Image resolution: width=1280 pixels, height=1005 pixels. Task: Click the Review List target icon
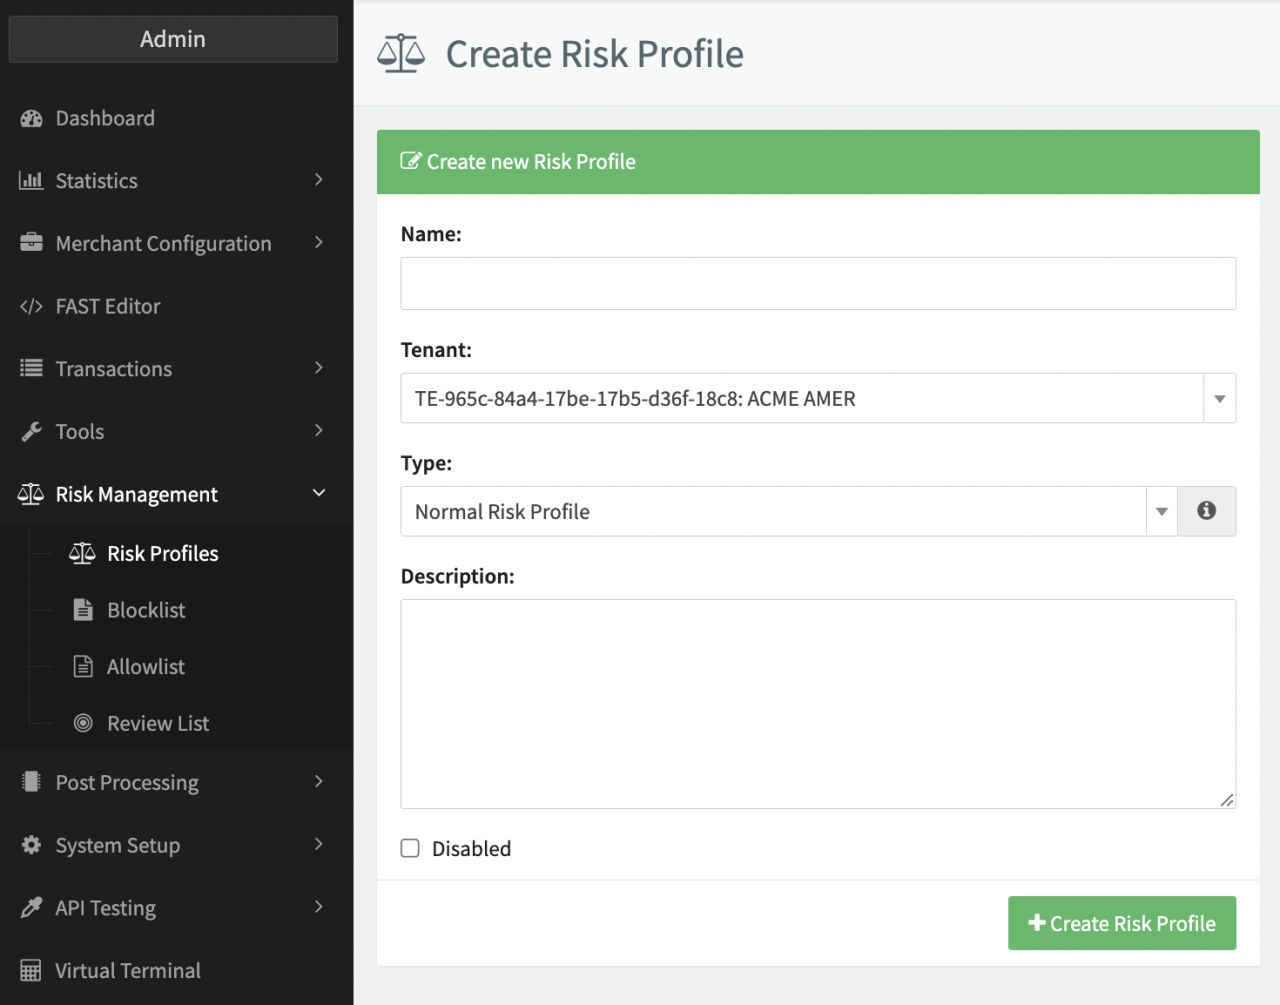[84, 723]
